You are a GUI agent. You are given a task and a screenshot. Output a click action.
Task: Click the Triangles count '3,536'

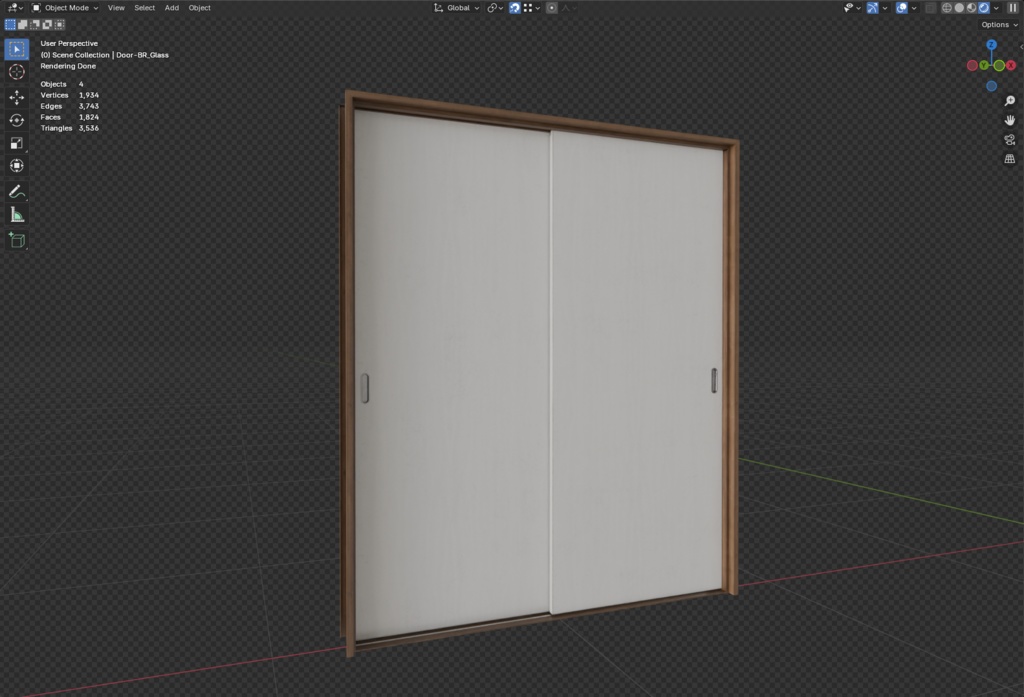pyautogui.click(x=89, y=128)
